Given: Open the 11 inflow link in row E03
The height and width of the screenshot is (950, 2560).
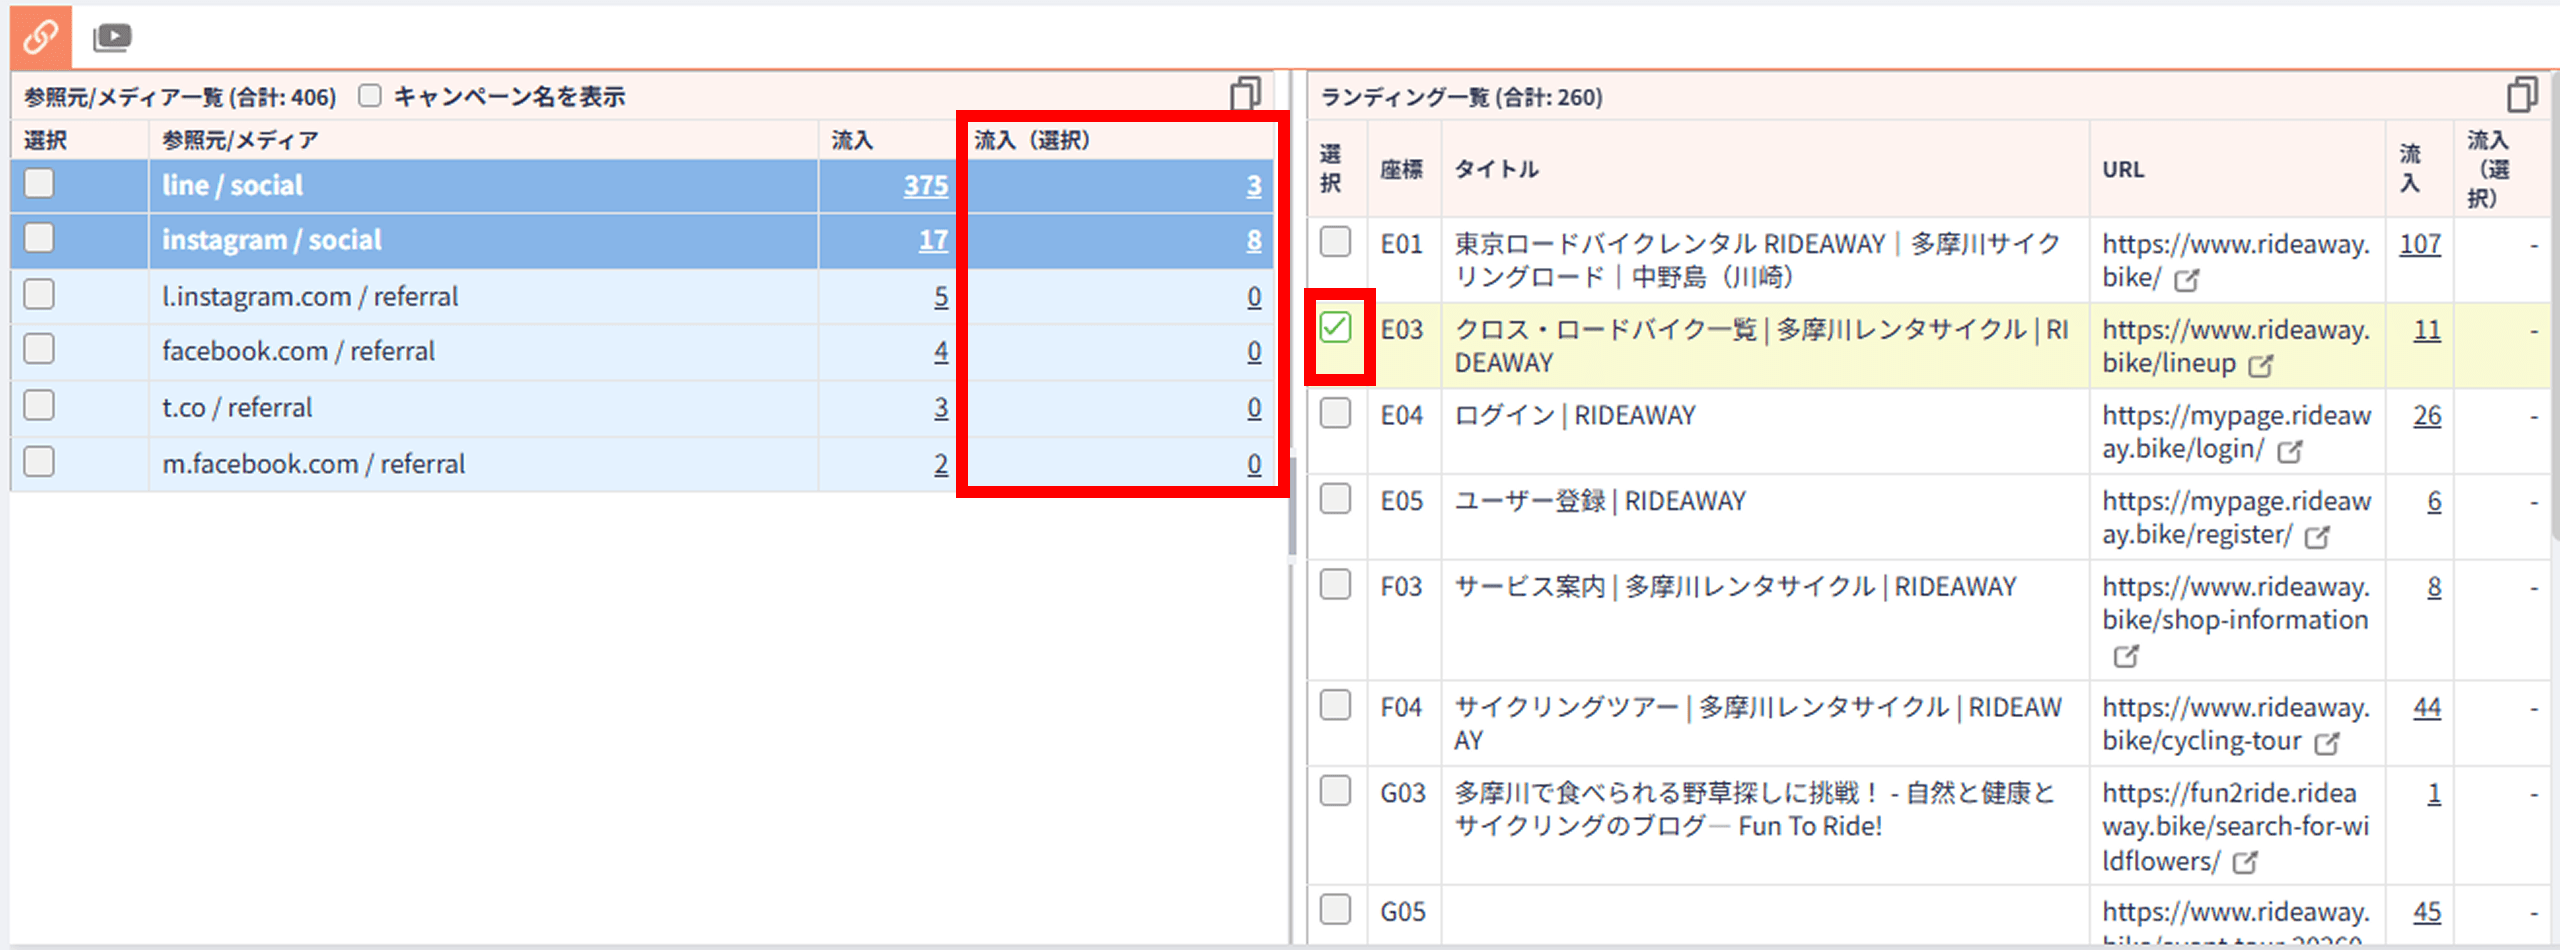Looking at the screenshot, I should pyautogui.click(x=2427, y=330).
